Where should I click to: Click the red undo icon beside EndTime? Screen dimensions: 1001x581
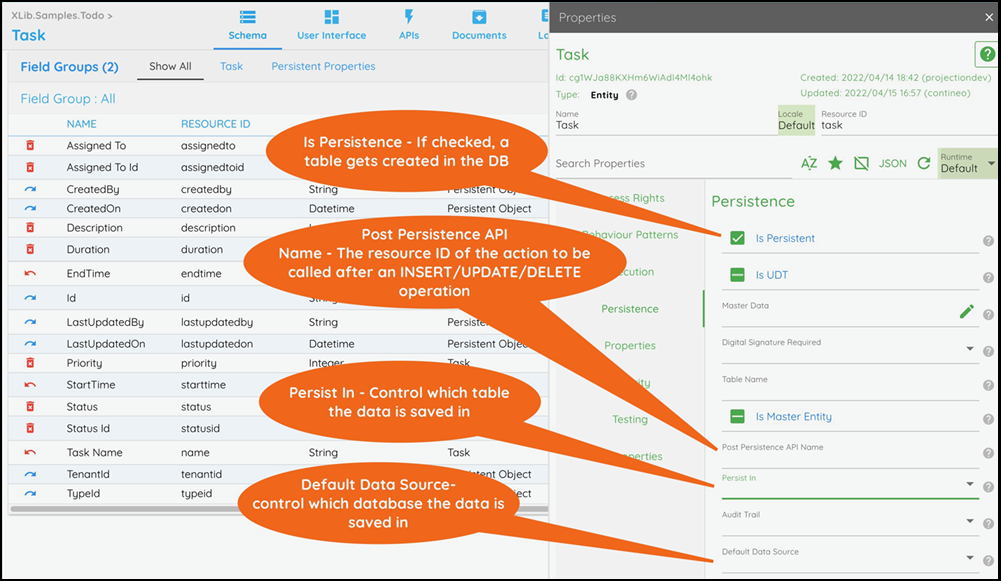pos(30,273)
